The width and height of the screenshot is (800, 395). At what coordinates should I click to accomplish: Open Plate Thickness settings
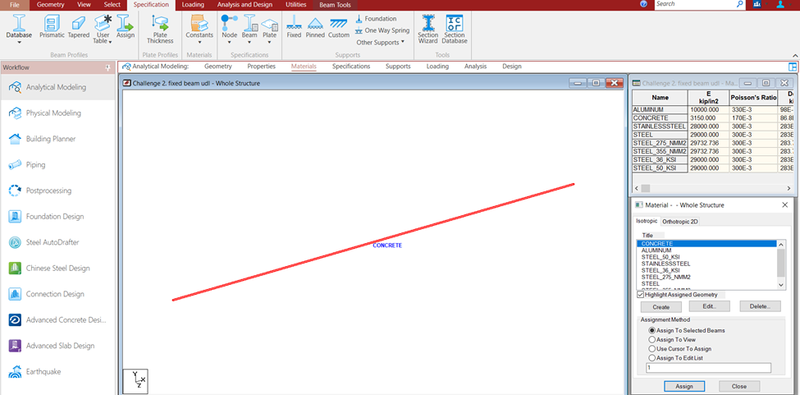coord(160,29)
